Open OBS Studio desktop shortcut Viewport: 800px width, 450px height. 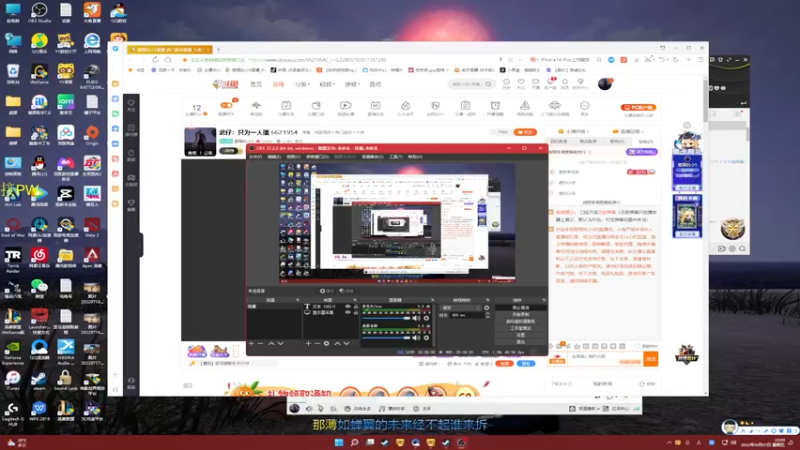(39, 13)
